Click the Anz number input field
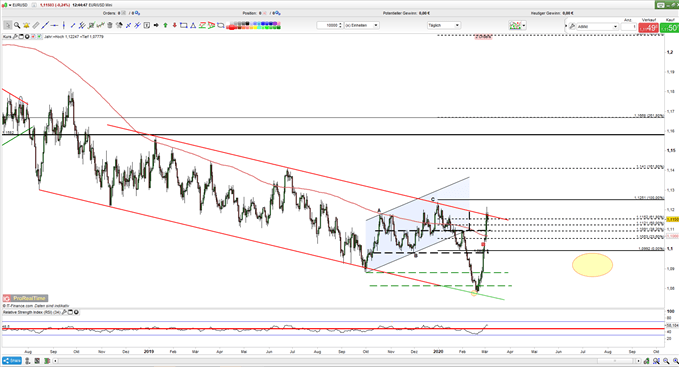Screen dimensions: 679x367 coord(628,26)
